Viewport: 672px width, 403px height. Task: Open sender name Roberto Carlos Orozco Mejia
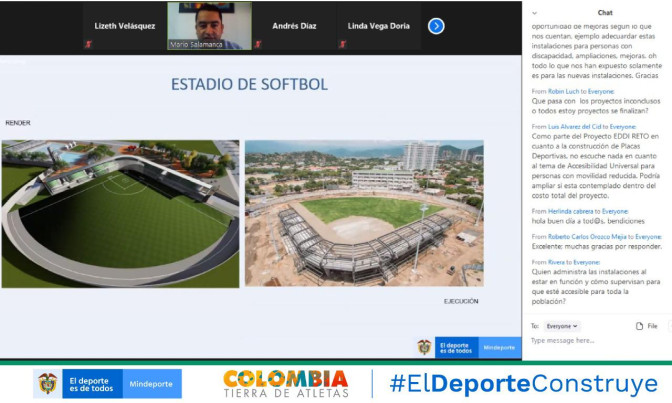[587, 237]
